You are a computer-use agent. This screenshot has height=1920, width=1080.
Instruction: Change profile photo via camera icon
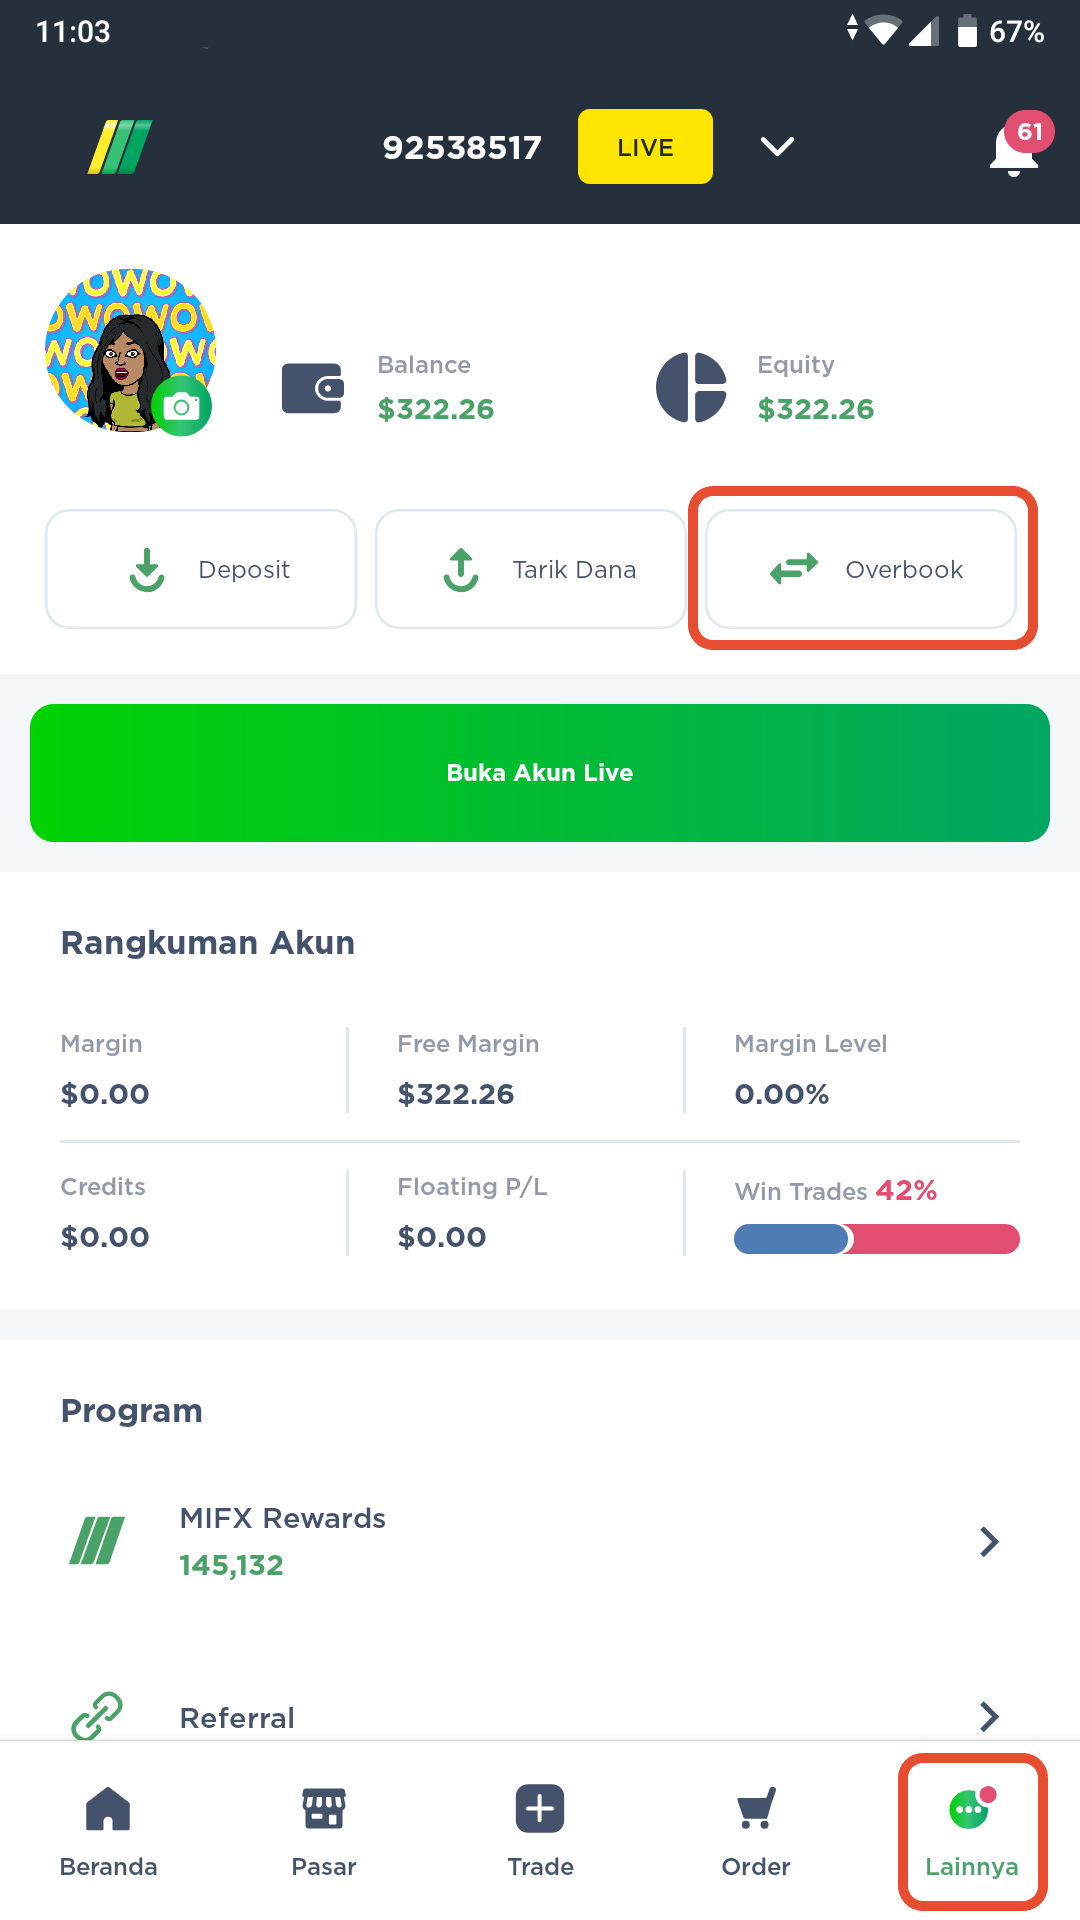click(x=182, y=407)
